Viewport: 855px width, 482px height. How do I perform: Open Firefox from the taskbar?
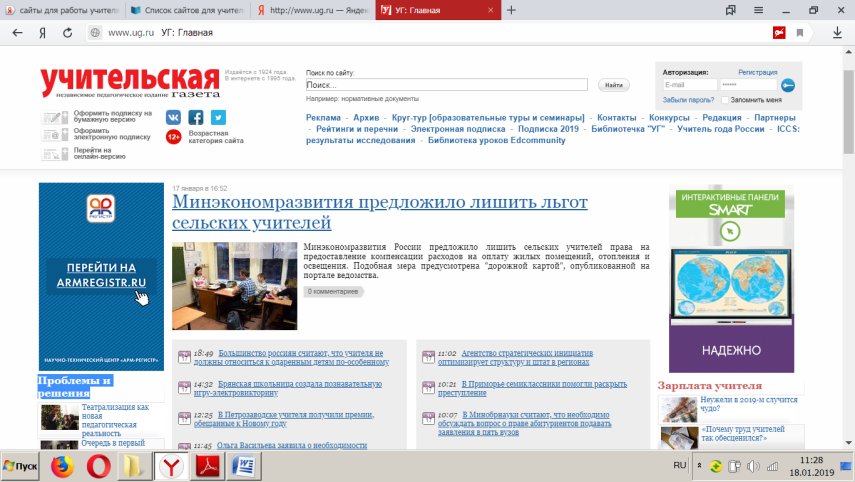(x=62, y=467)
